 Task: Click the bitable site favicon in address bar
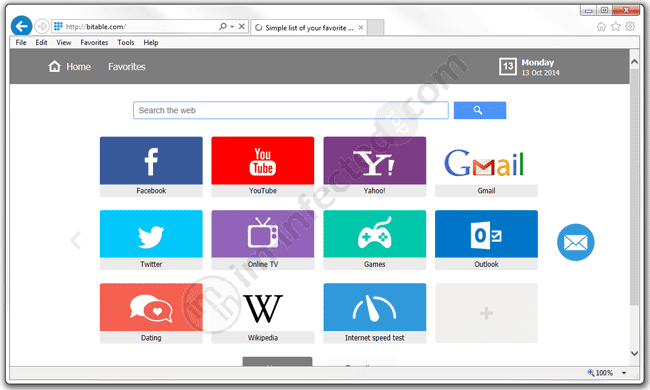click(x=58, y=27)
